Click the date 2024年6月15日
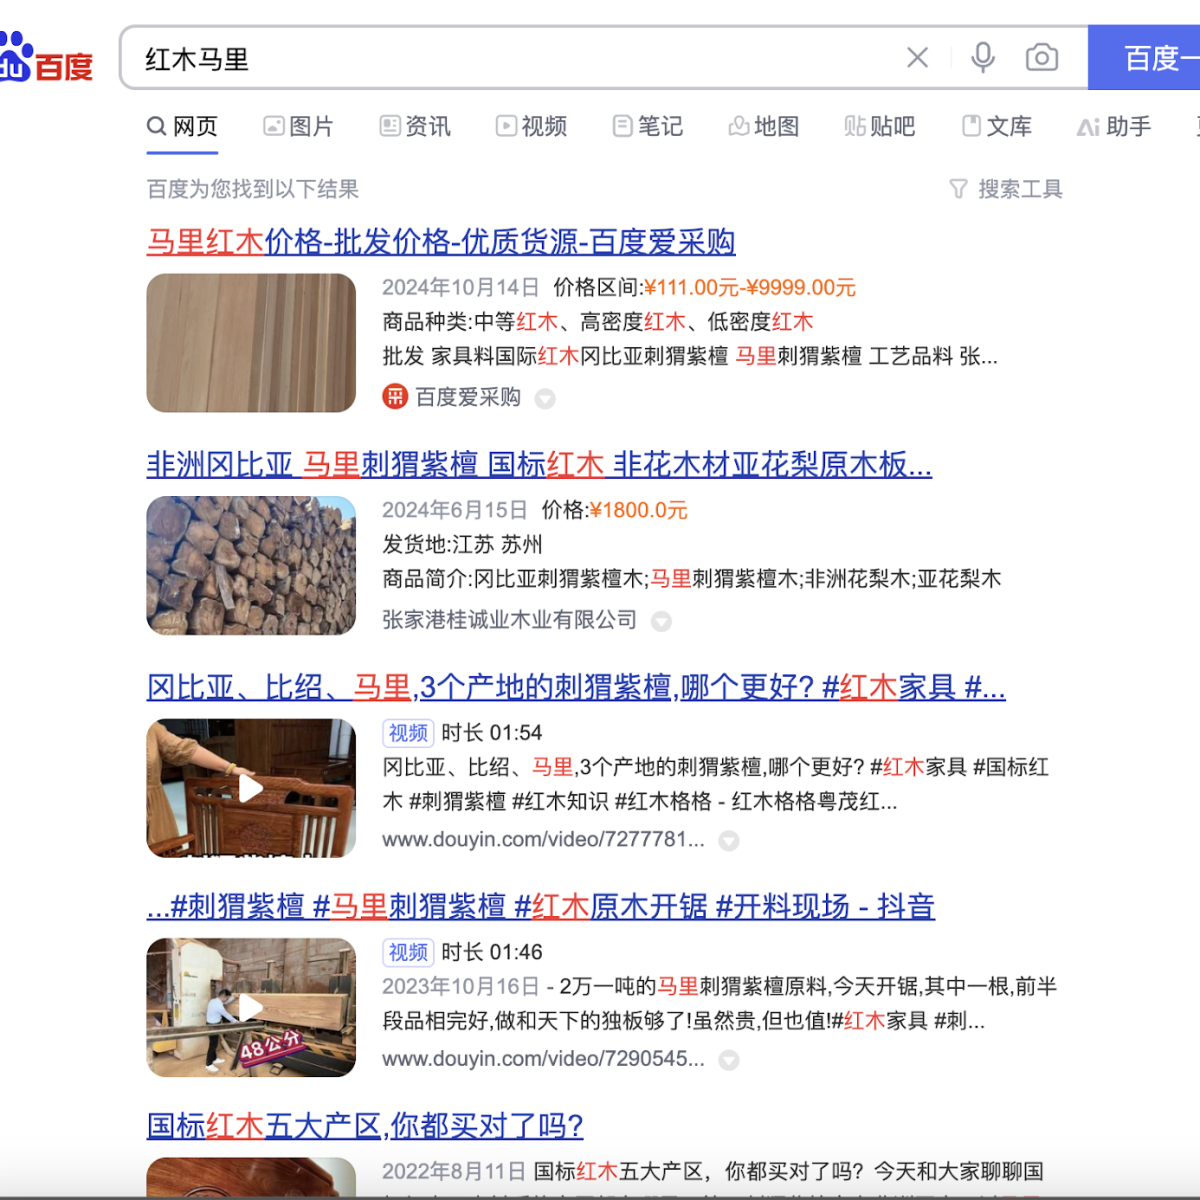 tap(454, 511)
